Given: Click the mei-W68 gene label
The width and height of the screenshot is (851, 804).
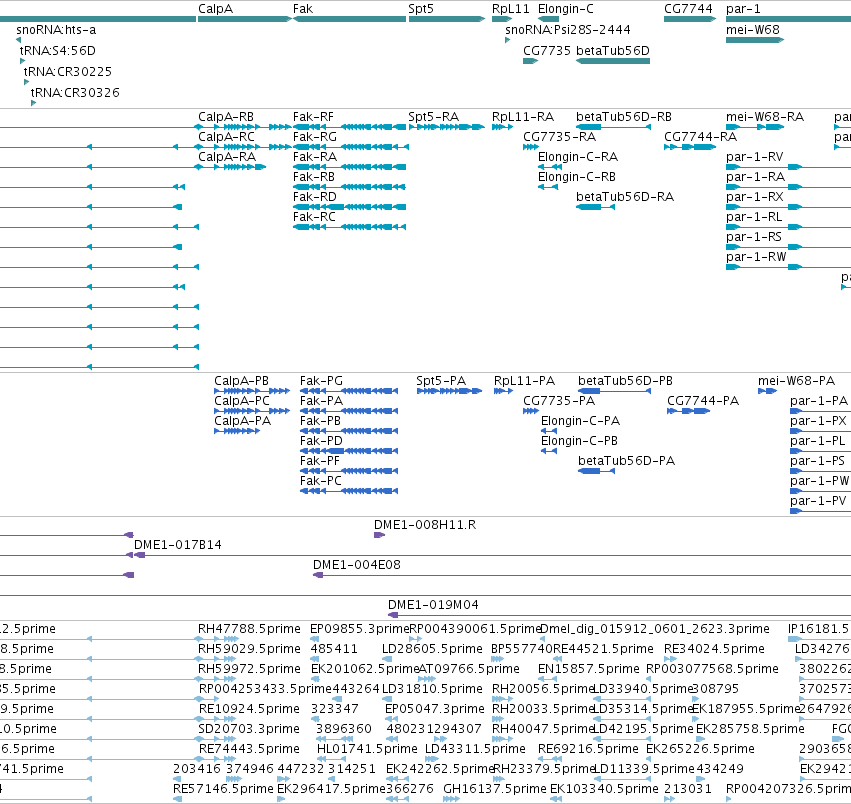Looking at the screenshot, I should (x=753, y=30).
